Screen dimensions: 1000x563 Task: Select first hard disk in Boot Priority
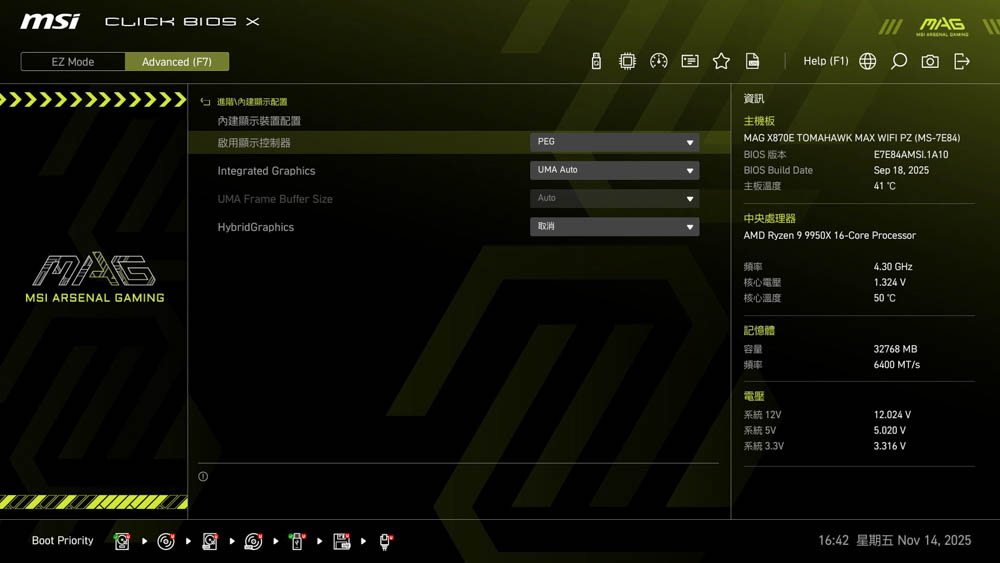point(122,541)
